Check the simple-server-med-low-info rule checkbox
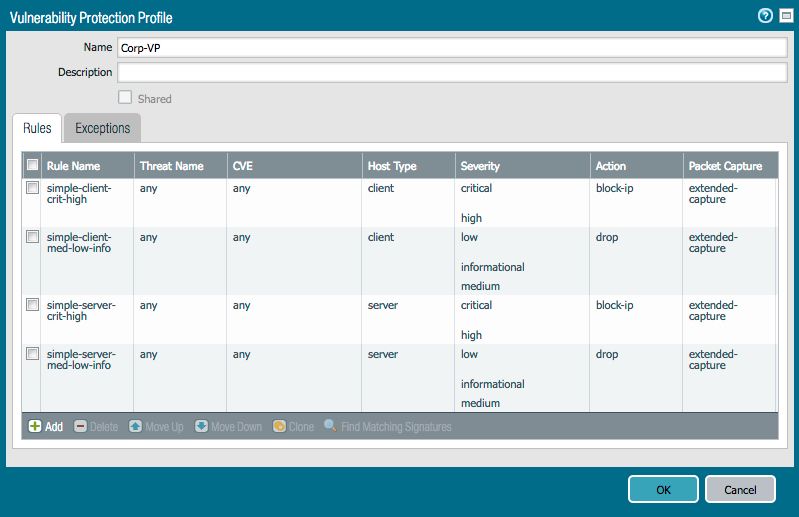 point(32,353)
